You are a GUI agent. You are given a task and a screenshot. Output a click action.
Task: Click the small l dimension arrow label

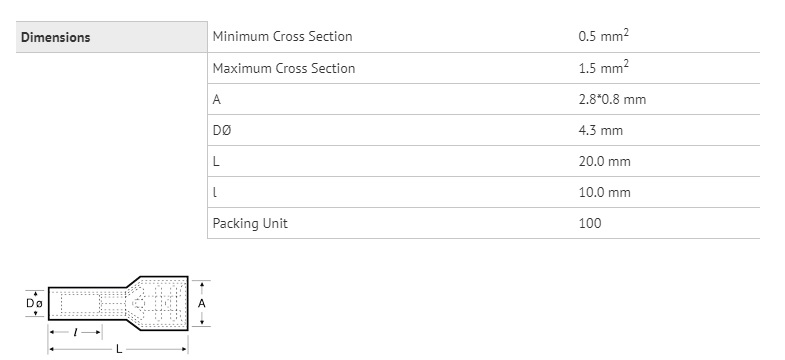[75, 332]
